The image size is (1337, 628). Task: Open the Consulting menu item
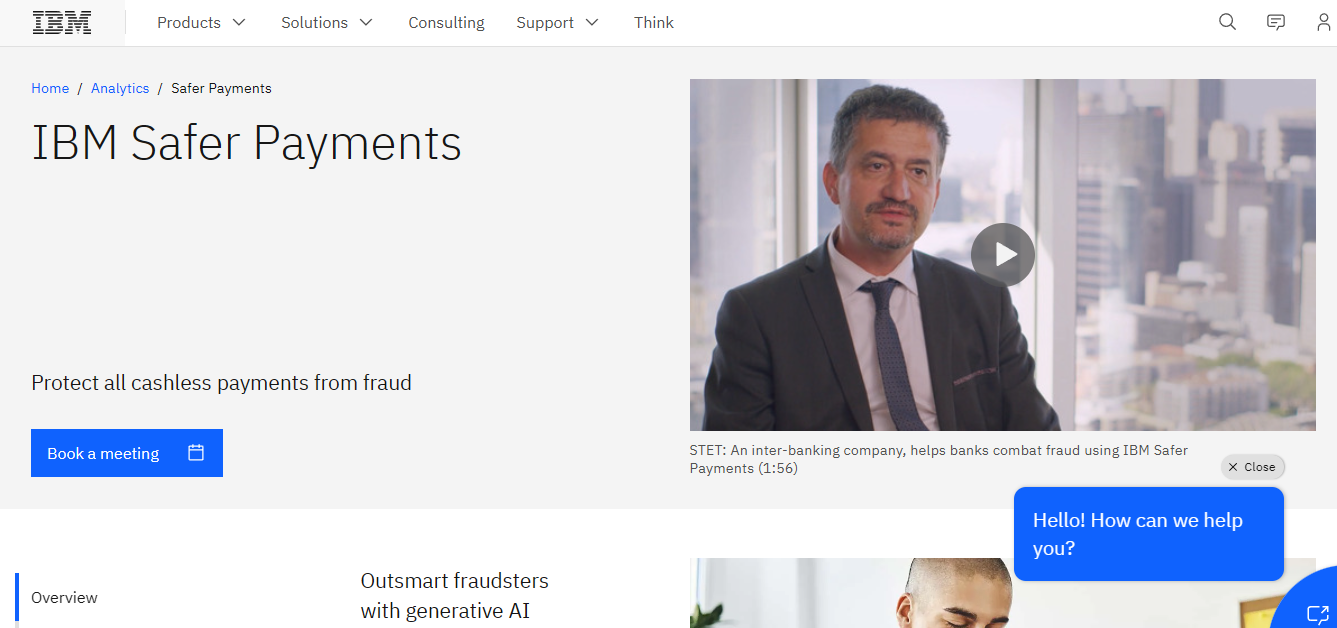(446, 22)
